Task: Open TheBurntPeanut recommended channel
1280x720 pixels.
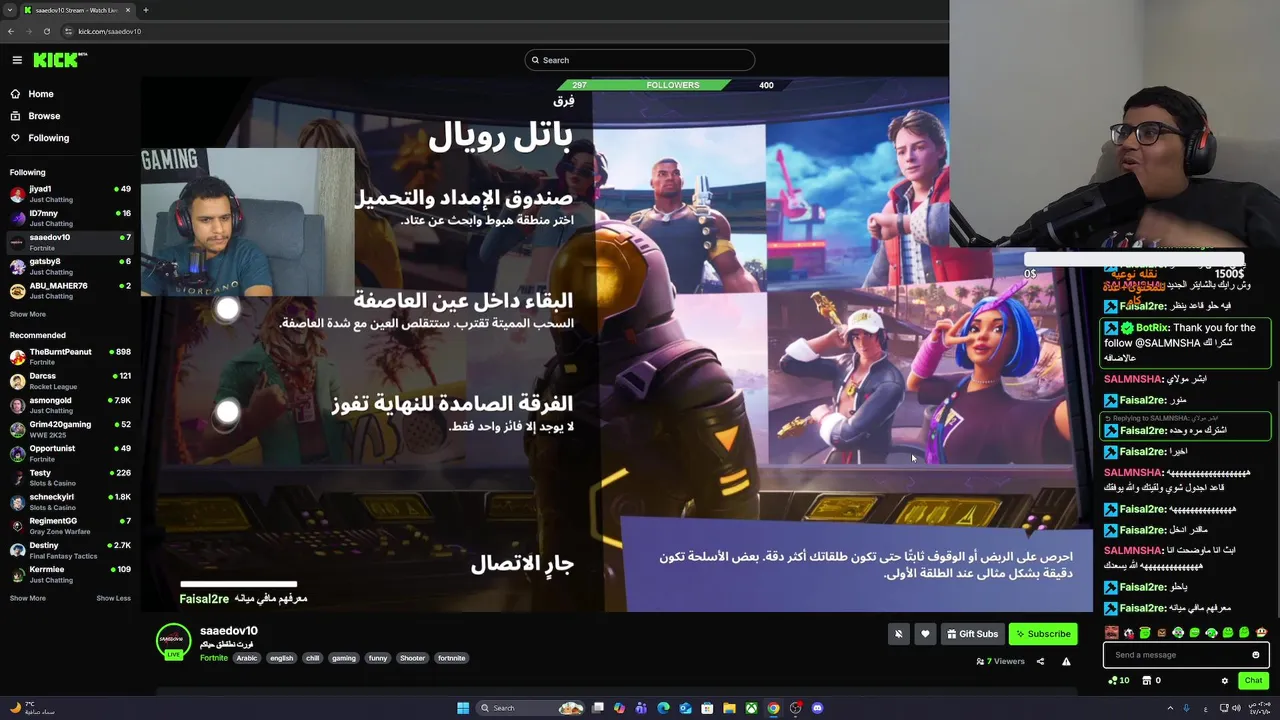Action: tap(70, 357)
